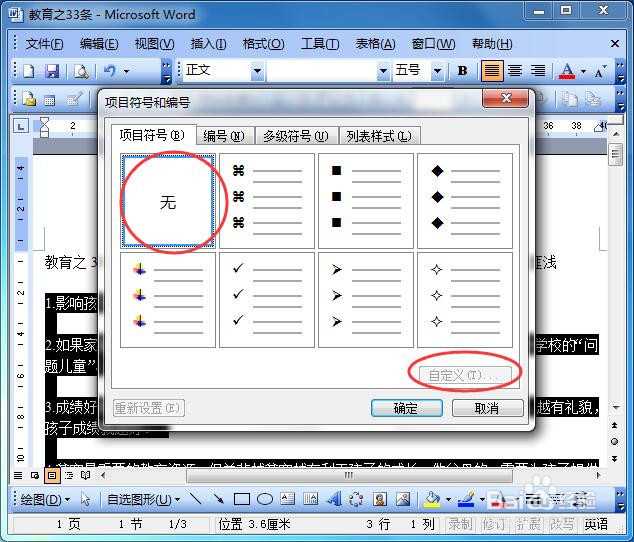Click the Insert WordArt icon
This screenshot has width=634, height=542.
[x=334, y=499]
